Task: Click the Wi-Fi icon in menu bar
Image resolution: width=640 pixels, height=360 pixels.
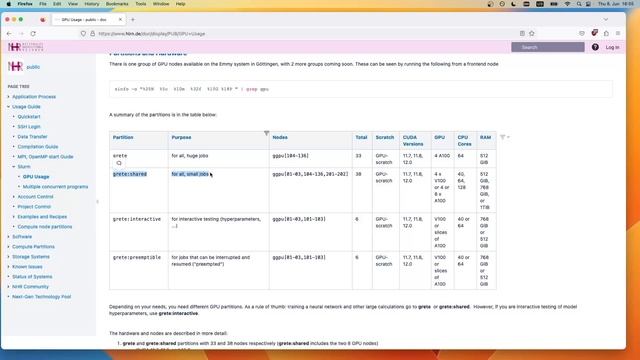Action: 567,4
